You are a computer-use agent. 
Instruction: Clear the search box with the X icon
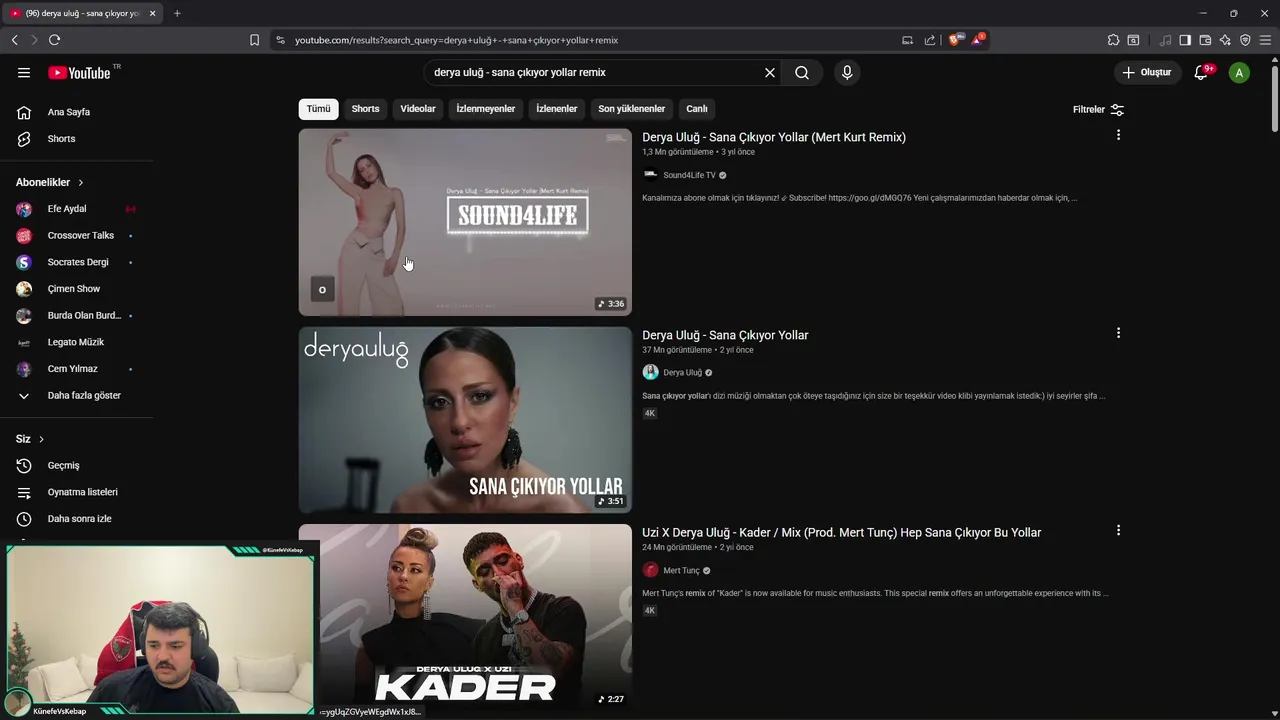click(x=770, y=72)
